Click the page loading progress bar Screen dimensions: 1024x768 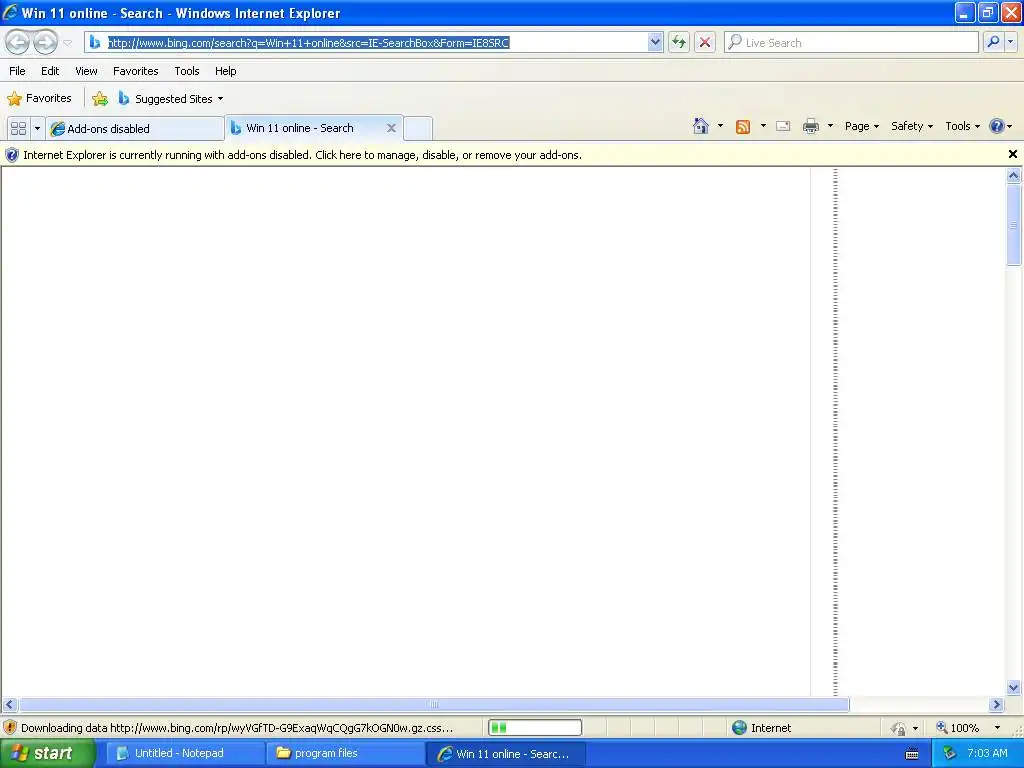535,728
